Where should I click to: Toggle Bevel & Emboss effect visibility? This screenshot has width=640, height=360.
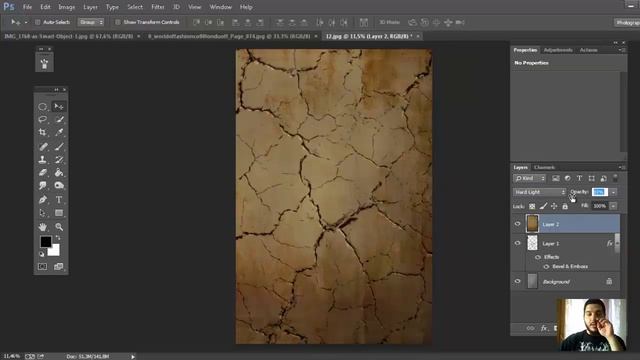coord(546,267)
